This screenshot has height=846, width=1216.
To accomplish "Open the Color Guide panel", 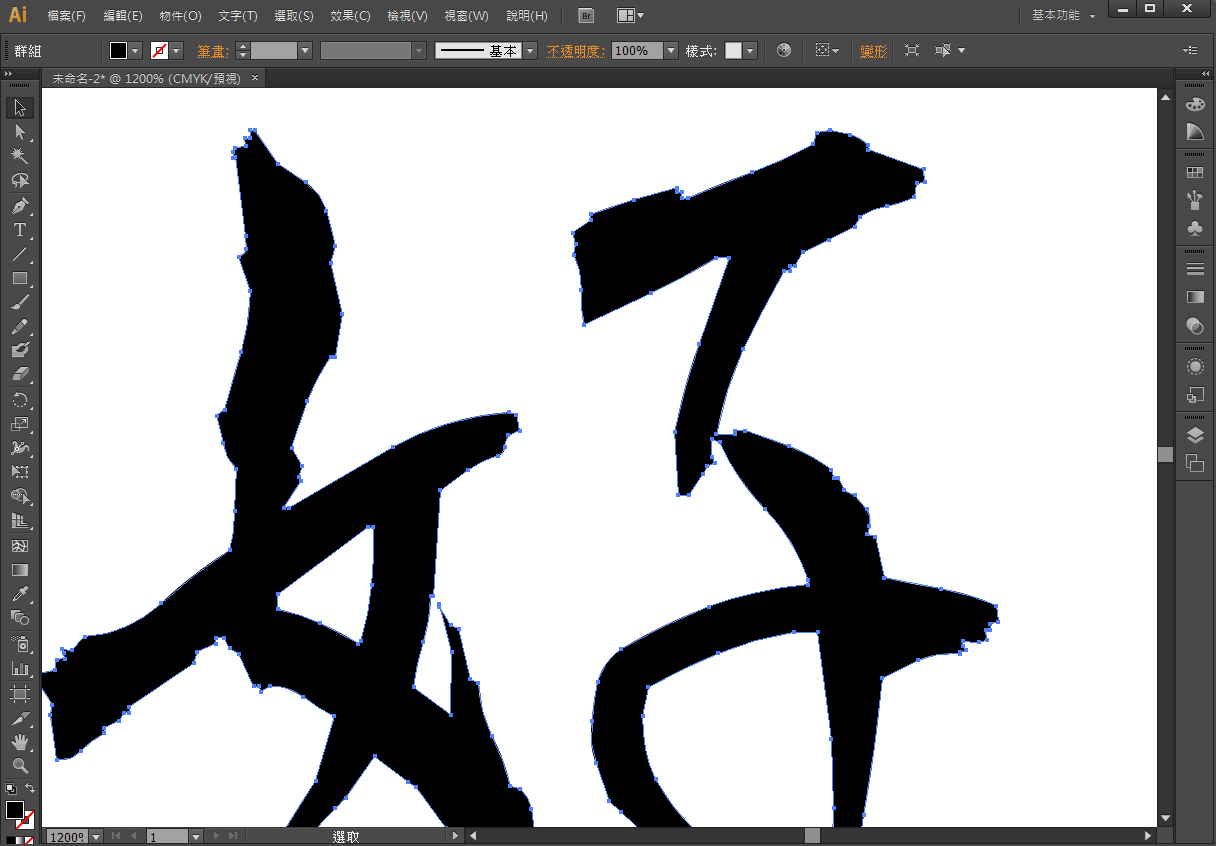I will [x=1194, y=132].
